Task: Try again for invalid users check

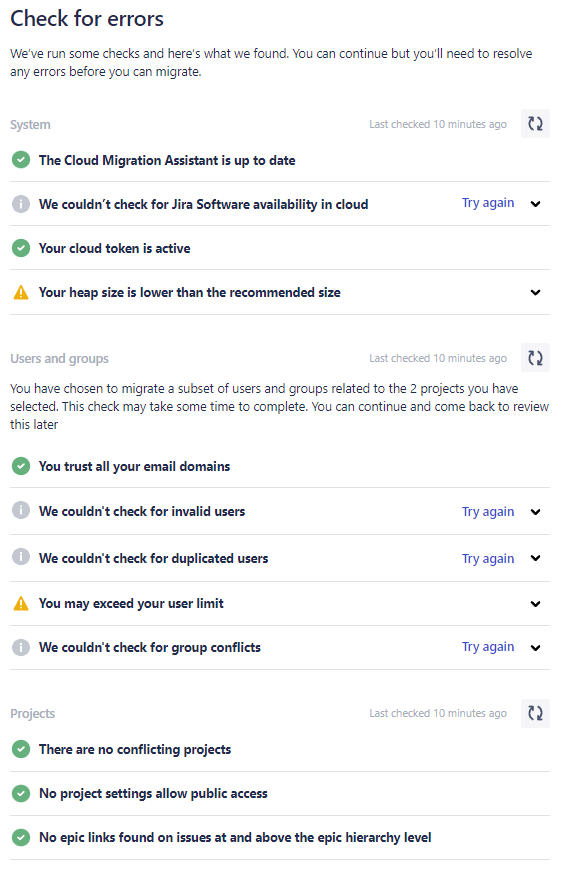Action: 487,512
